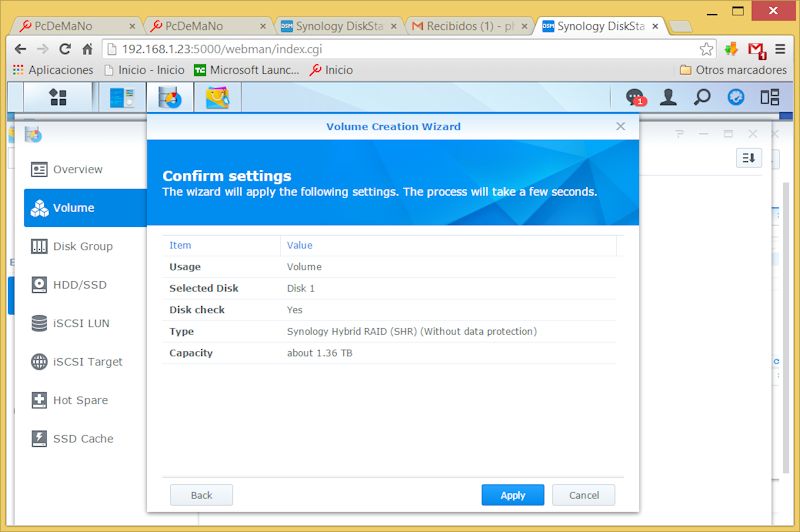Open the Package Center taskbar icon
Screen dimensions: 800x532
click(217, 97)
